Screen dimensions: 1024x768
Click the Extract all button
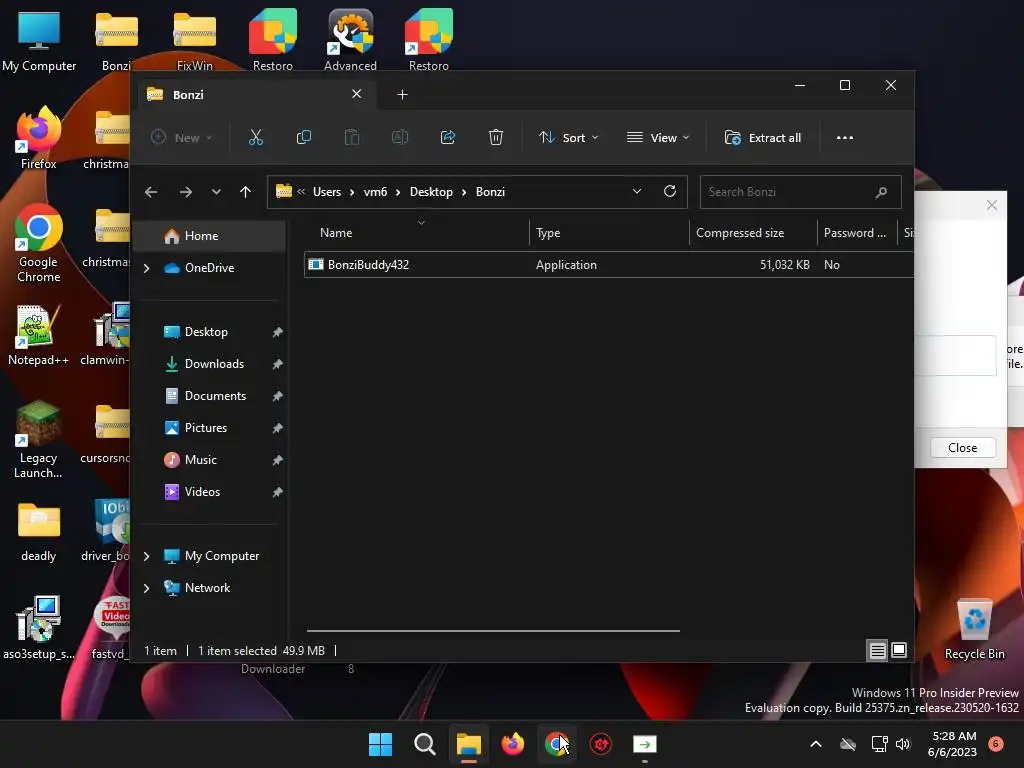pos(763,138)
